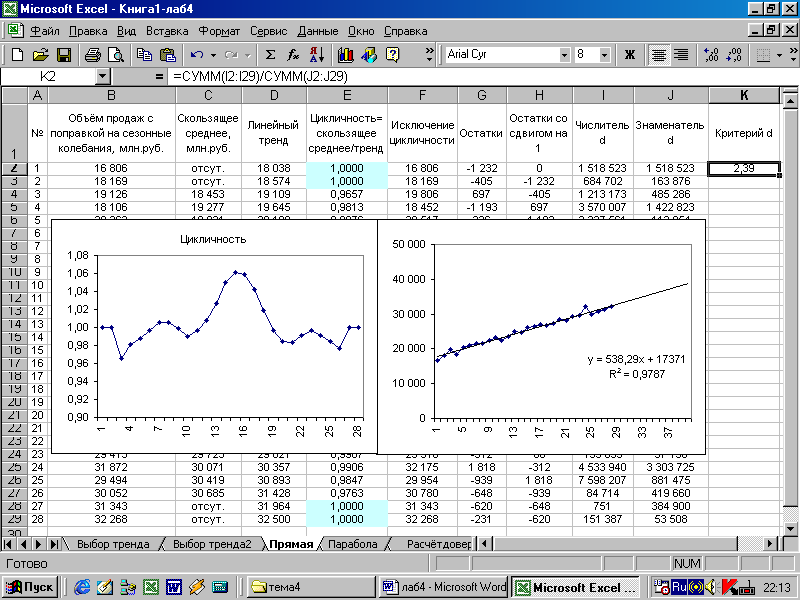Open the Окно menu
This screenshot has width=800, height=600.
(x=361, y=31)
